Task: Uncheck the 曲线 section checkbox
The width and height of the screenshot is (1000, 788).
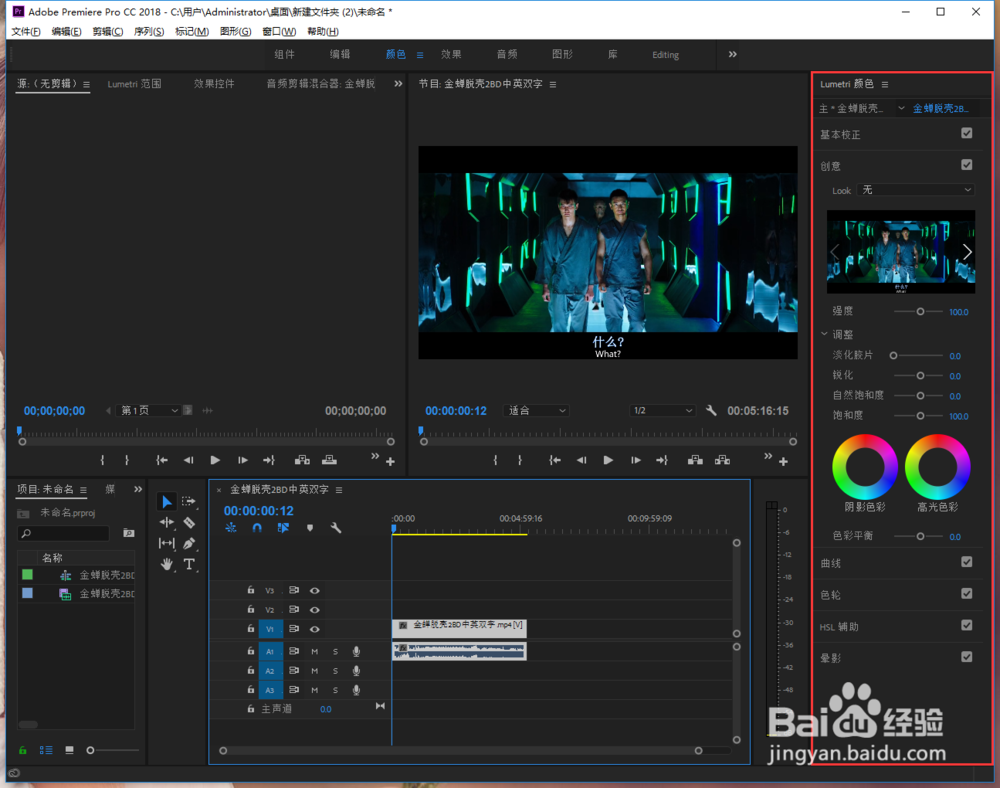Action: 967,562
